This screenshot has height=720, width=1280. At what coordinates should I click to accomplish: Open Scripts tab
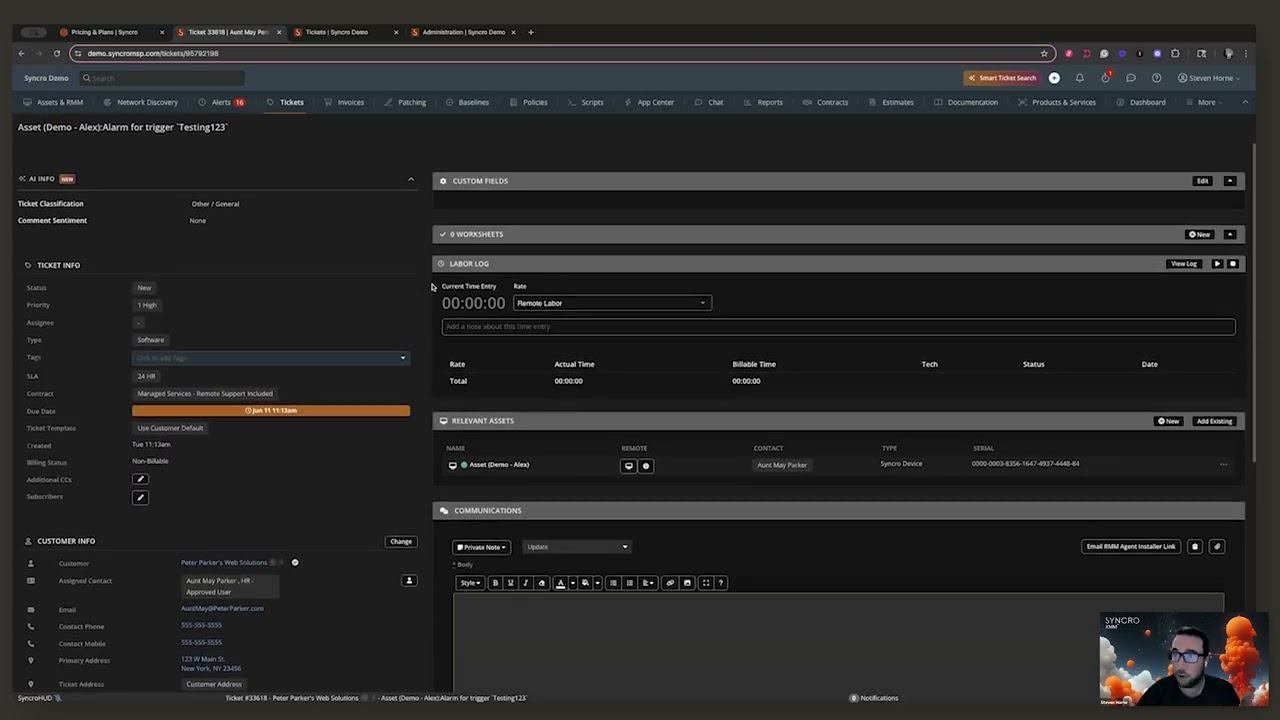pyautogui.click(x=587, y=102)
